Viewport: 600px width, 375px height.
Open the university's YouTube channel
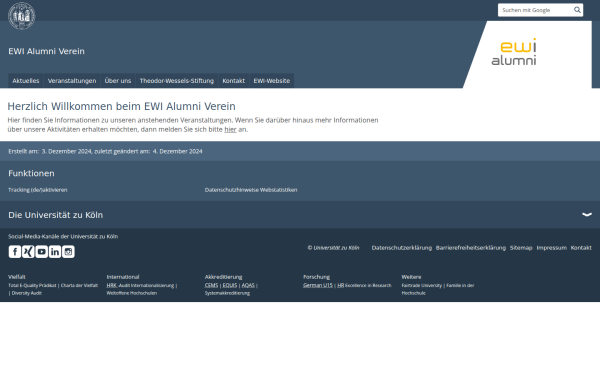tap(42, 252)
